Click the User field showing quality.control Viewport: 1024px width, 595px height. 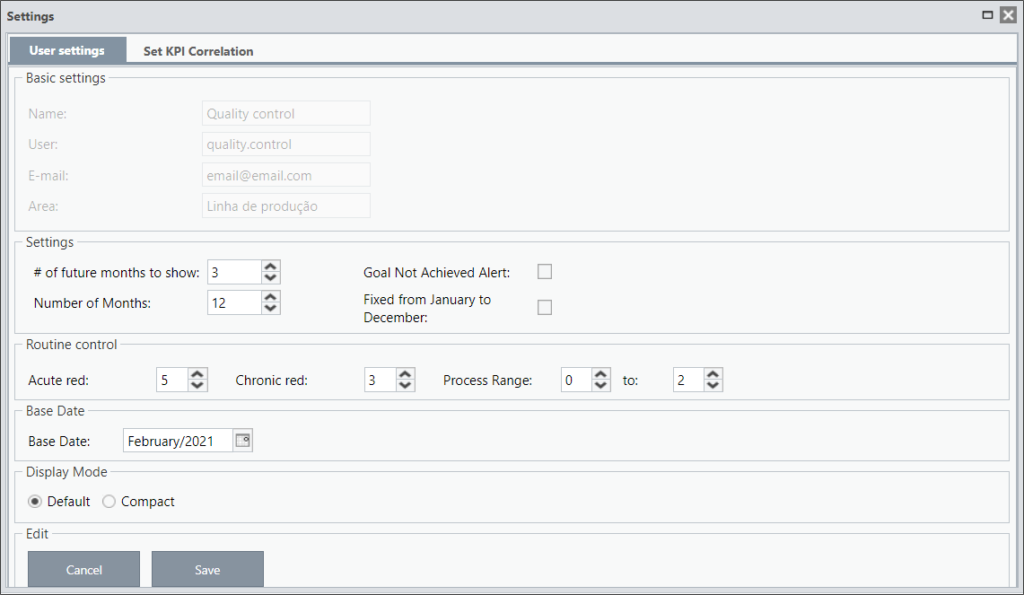[286, 144]
